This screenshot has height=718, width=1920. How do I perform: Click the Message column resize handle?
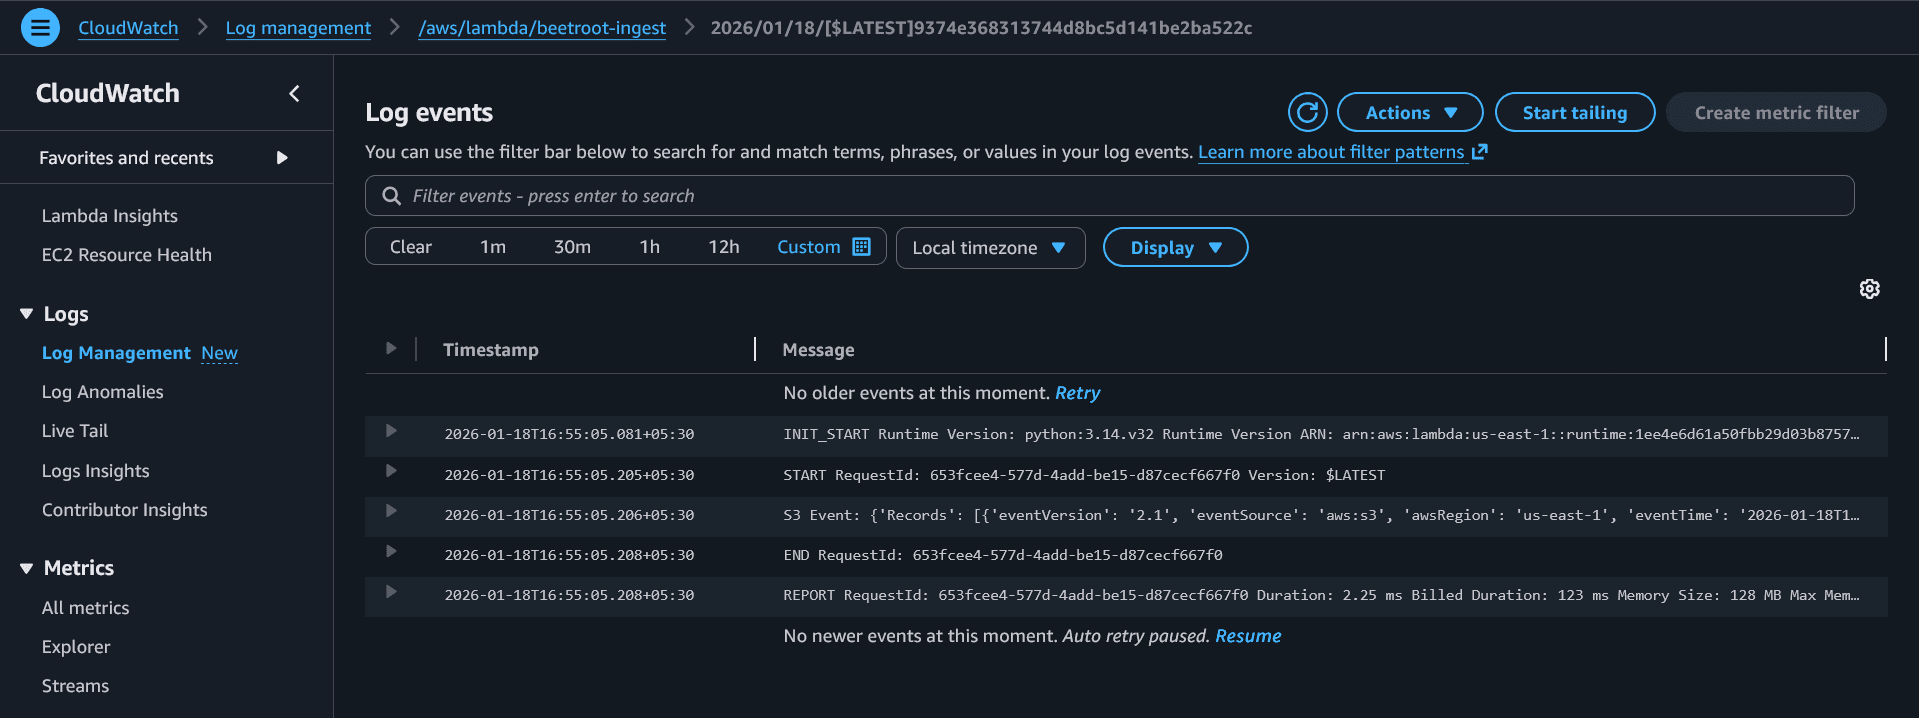click(1885, 349)
